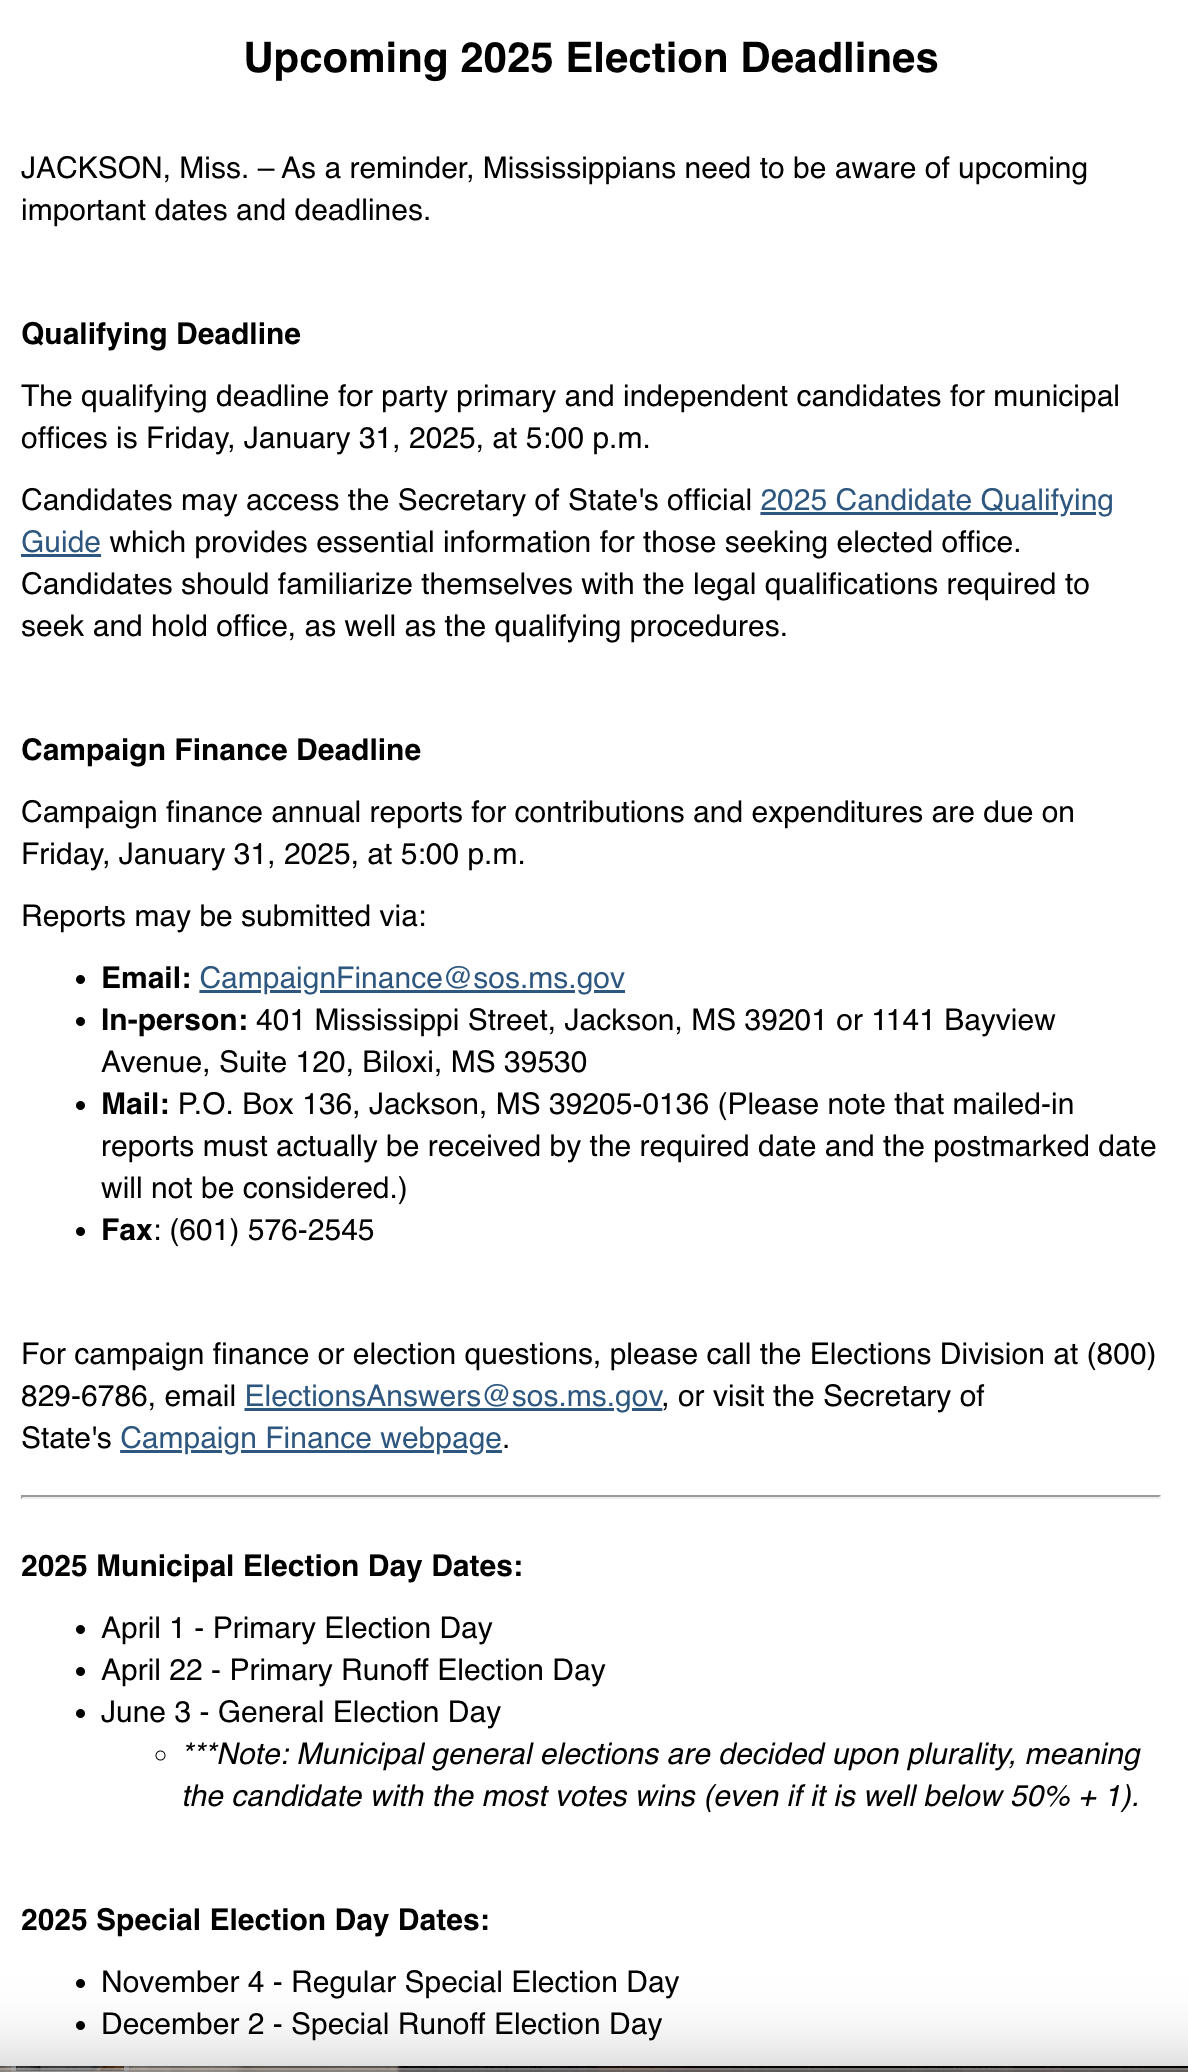
Task: Select the Qualifying Deadline heading
Action: tap(161, 334)
